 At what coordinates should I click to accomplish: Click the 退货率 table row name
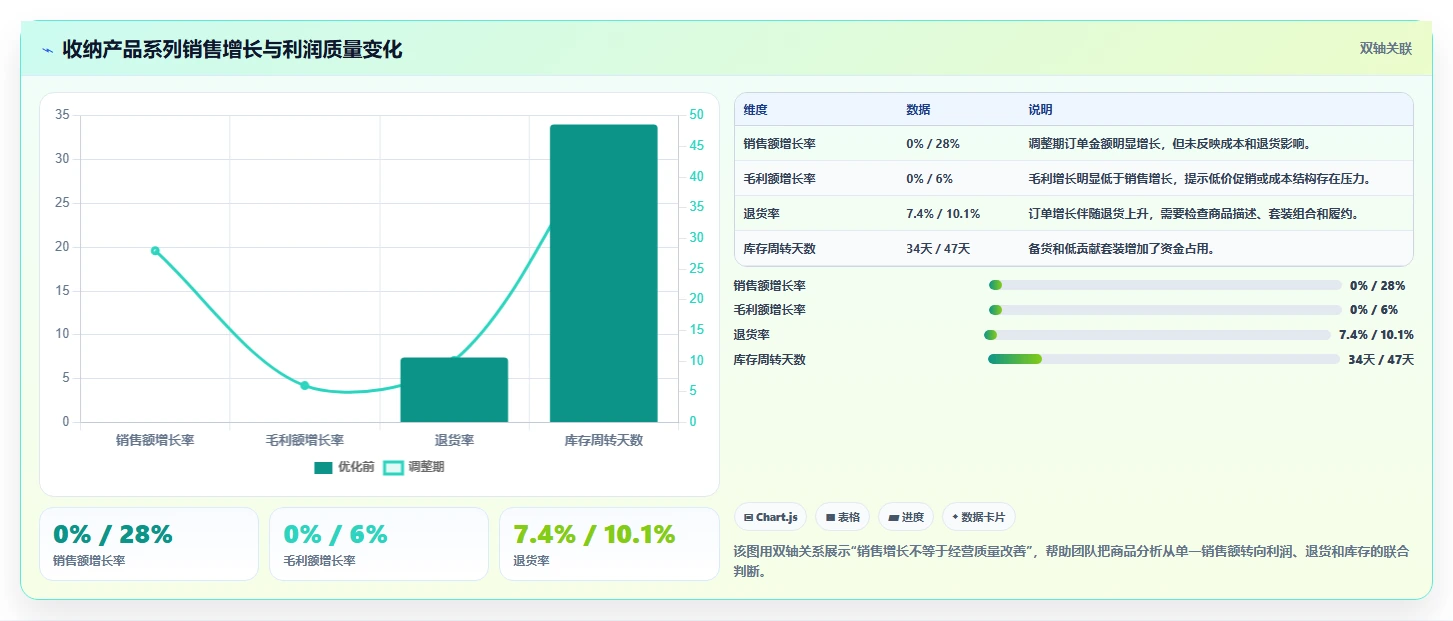(x=761, y=214)
